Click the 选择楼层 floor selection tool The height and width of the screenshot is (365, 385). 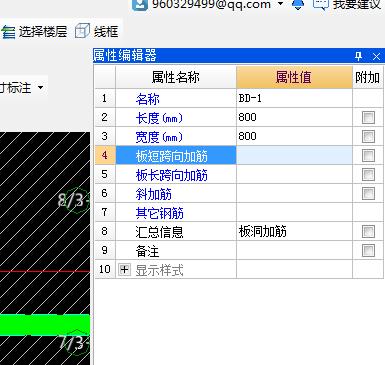tap(34, 32)
